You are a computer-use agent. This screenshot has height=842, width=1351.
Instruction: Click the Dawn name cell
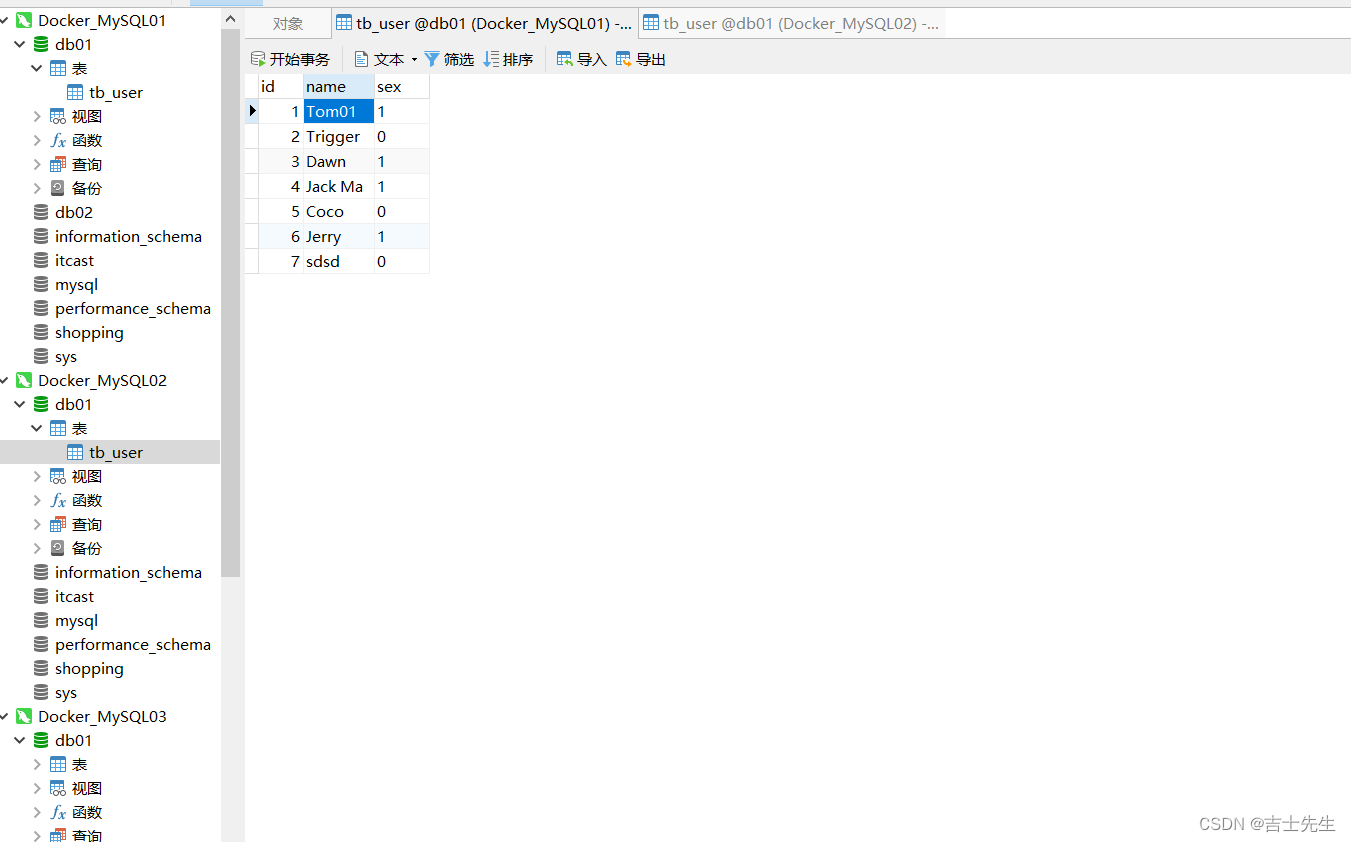[x=339, y=161]
